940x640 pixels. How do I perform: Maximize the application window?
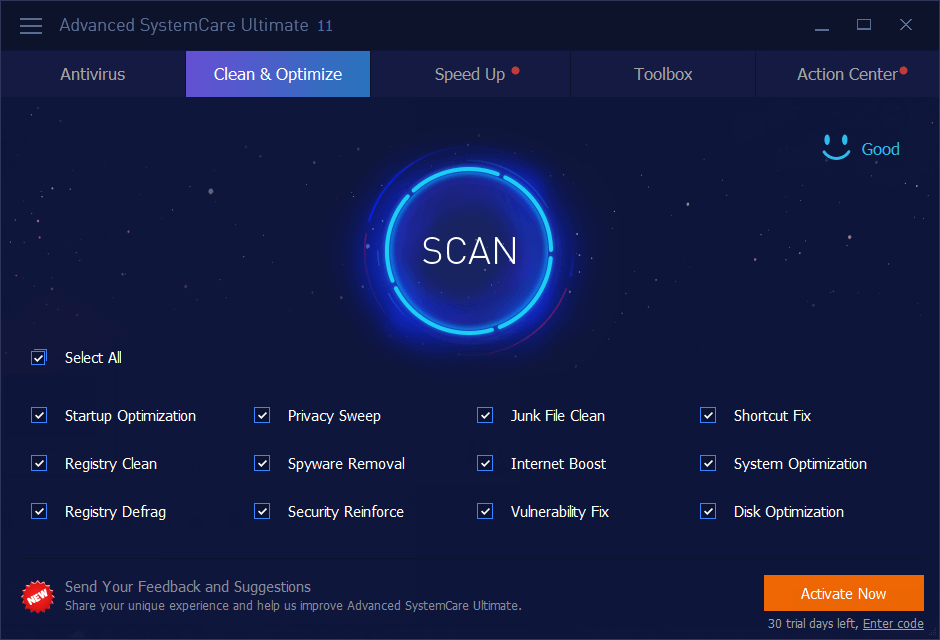864,25
